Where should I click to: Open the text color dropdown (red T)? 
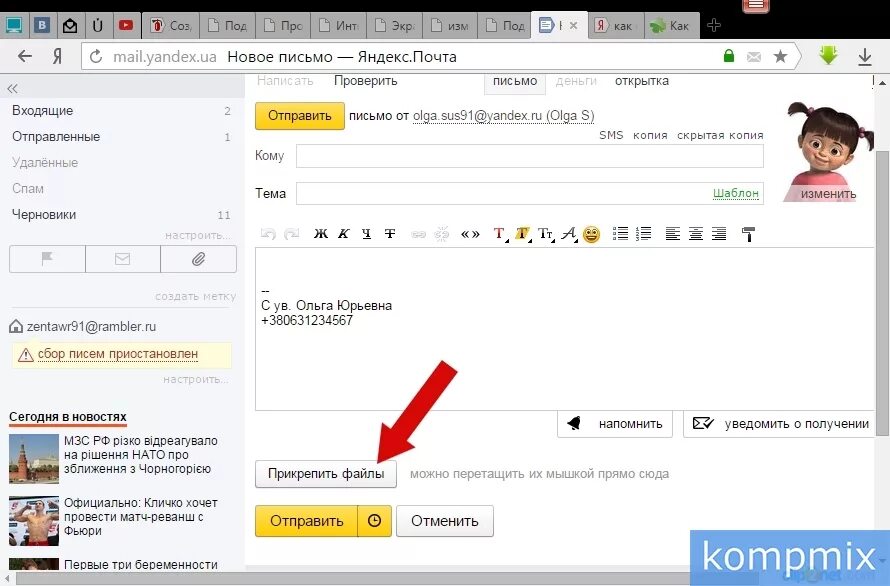[x=499, y=233]
